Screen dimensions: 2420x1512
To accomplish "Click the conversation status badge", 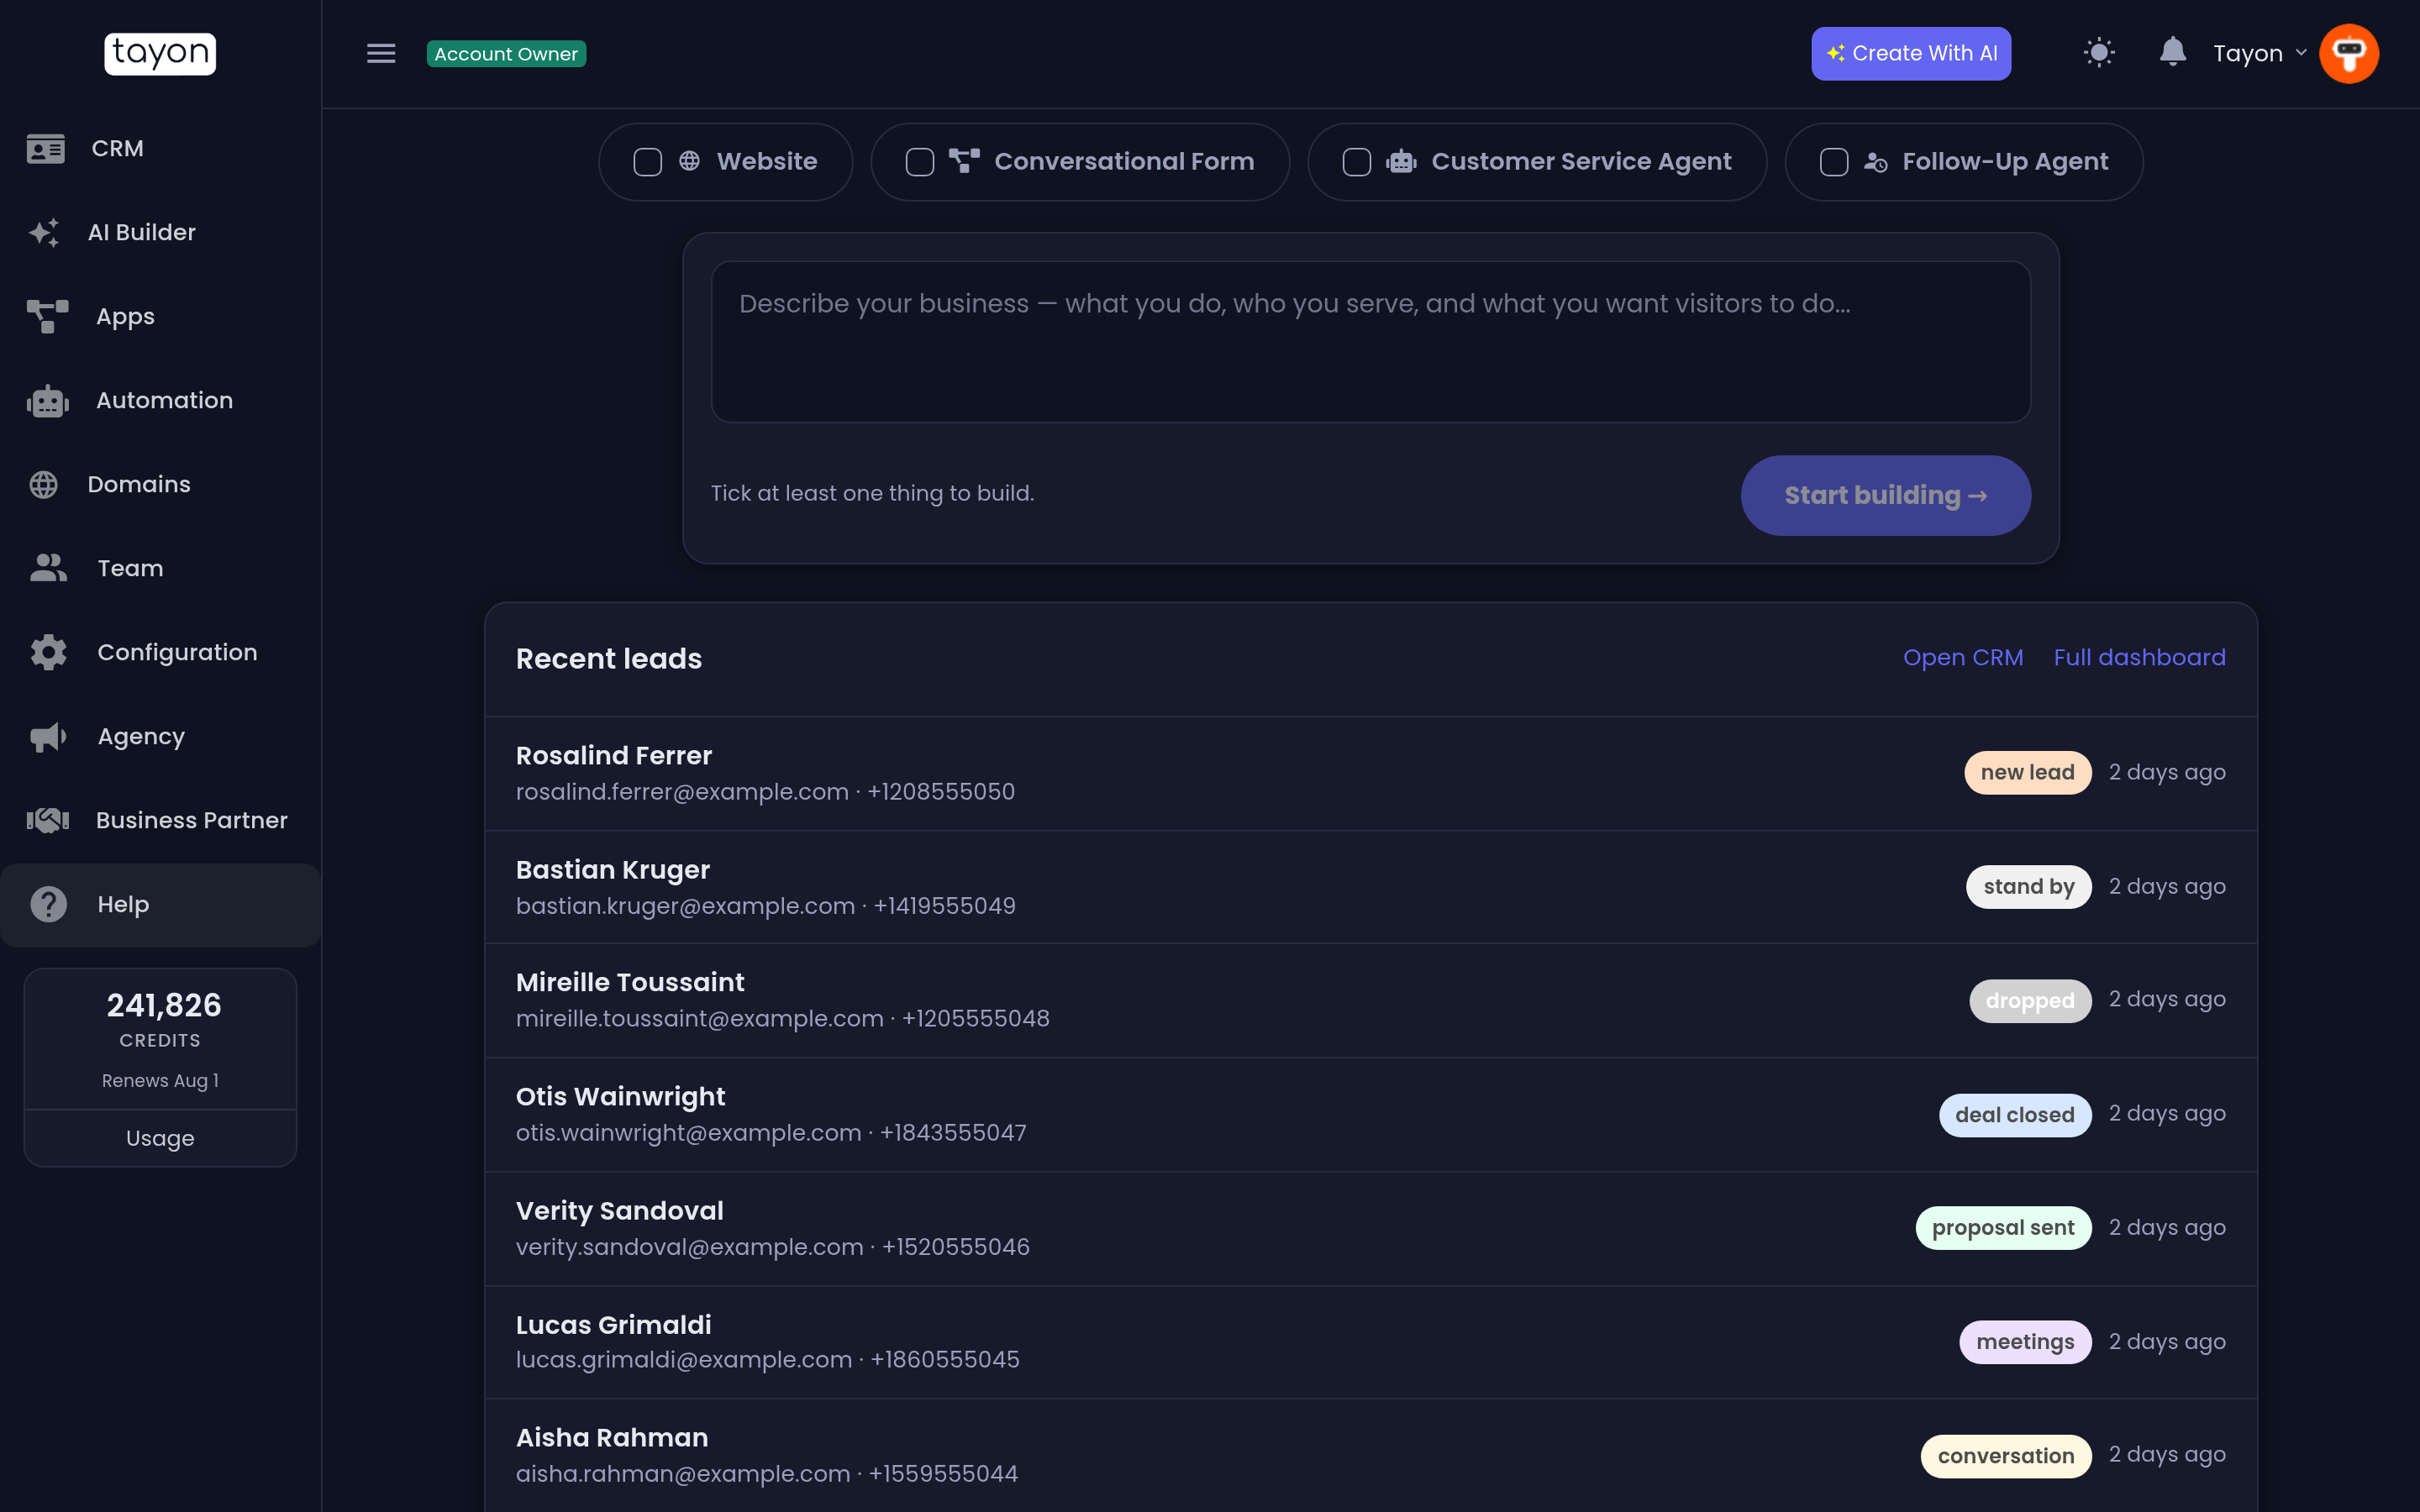I will coord(2005,1456).
